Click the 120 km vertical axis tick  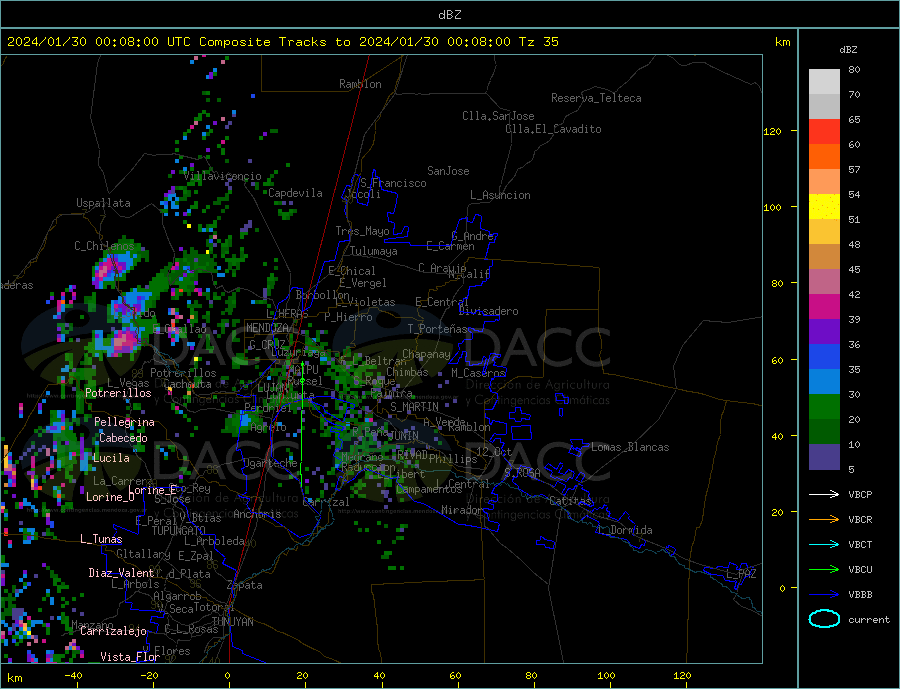coord(773,131)
